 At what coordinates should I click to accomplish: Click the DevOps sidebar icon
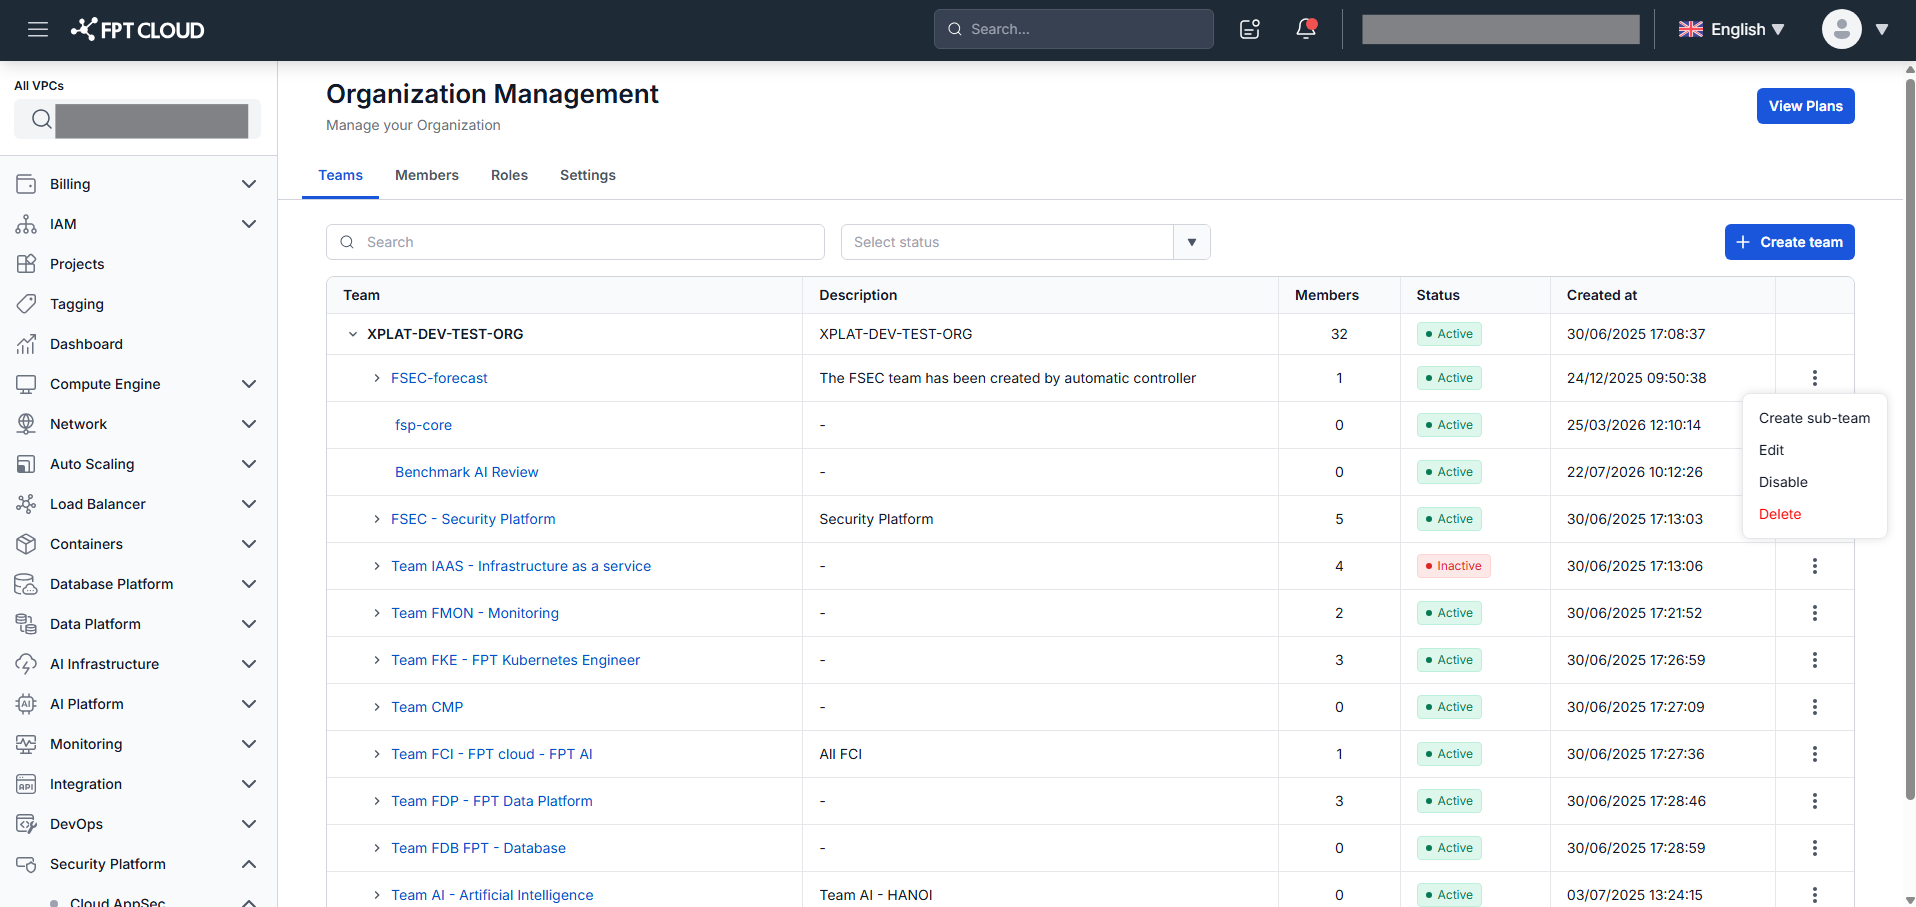pos(26,824)
